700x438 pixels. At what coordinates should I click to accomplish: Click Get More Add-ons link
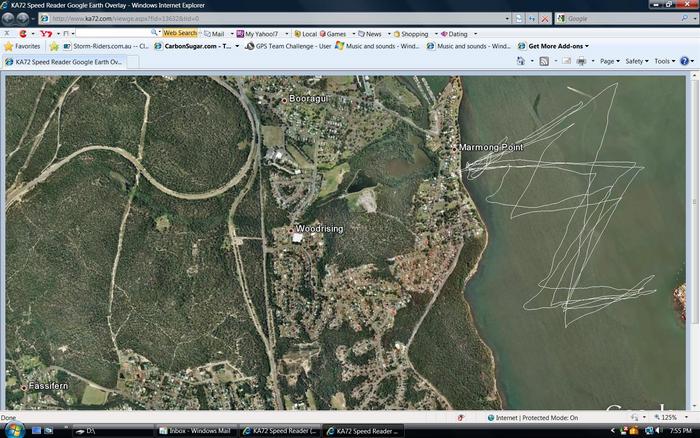(557, 46)
